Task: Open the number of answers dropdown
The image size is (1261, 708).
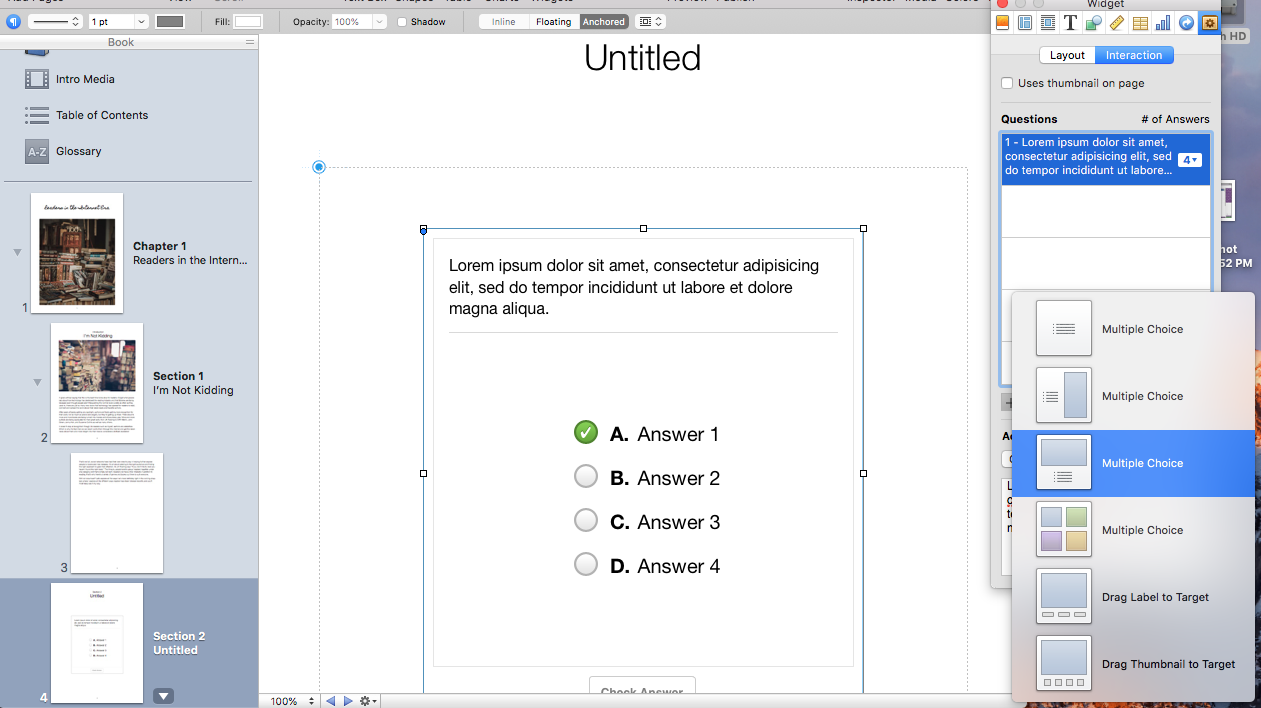Action: (1189, 160)
